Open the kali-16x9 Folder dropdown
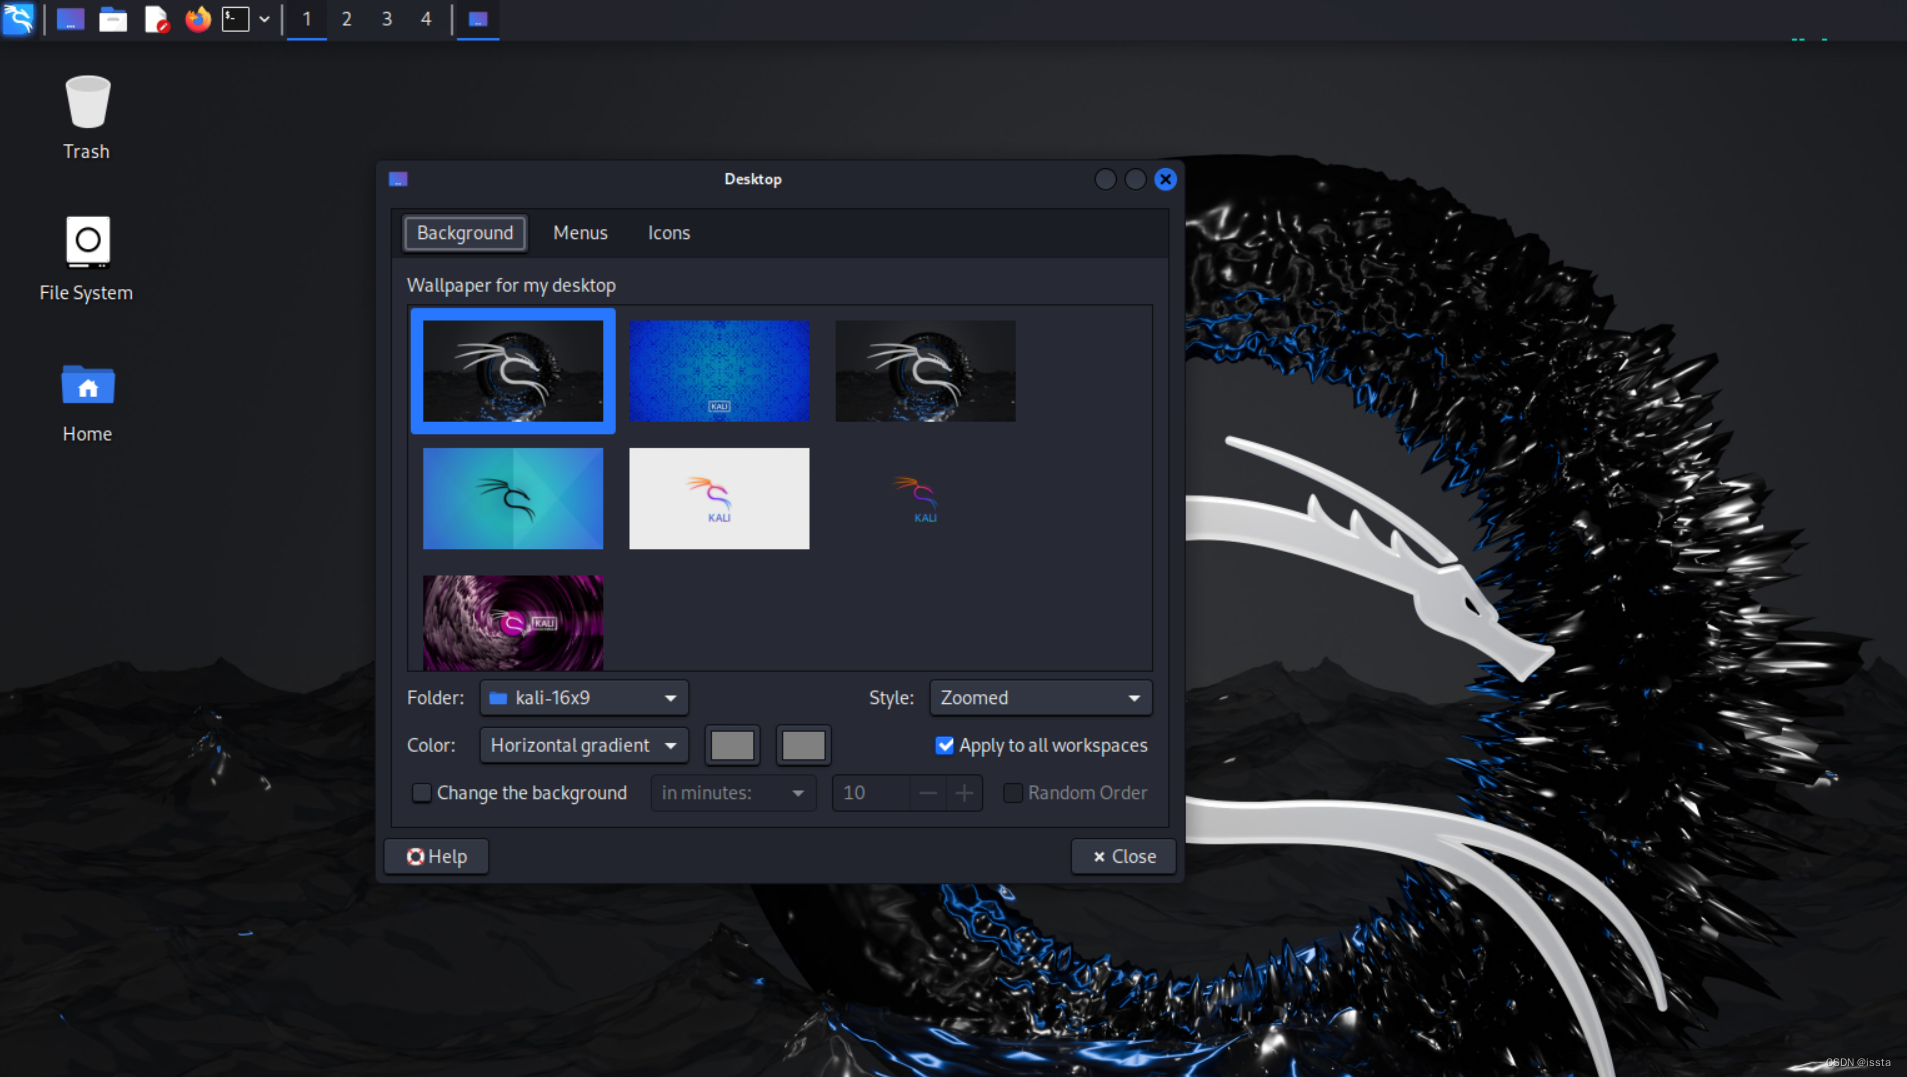1907x1077 pixels. click(584, 698)
